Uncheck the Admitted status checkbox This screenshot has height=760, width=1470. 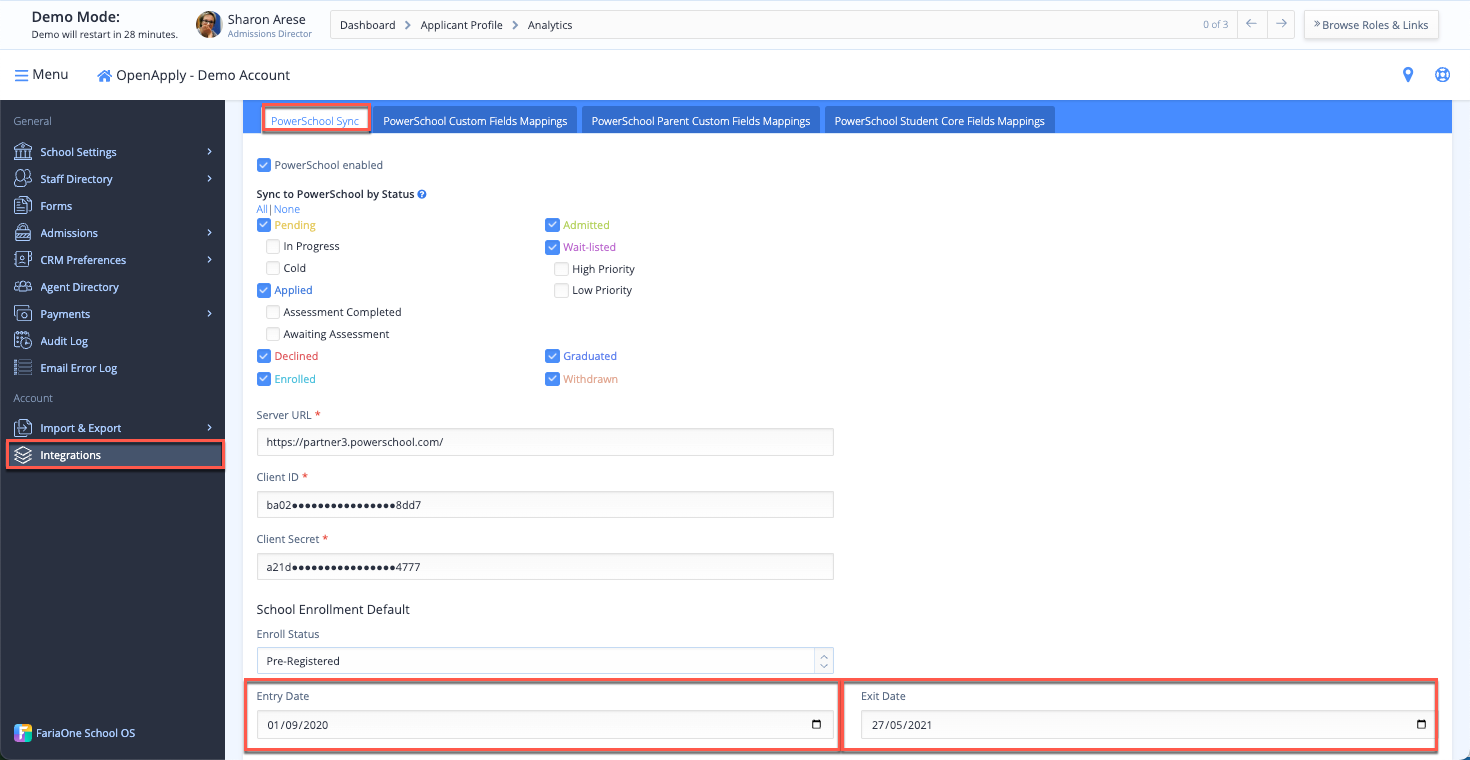click(552, 225)
